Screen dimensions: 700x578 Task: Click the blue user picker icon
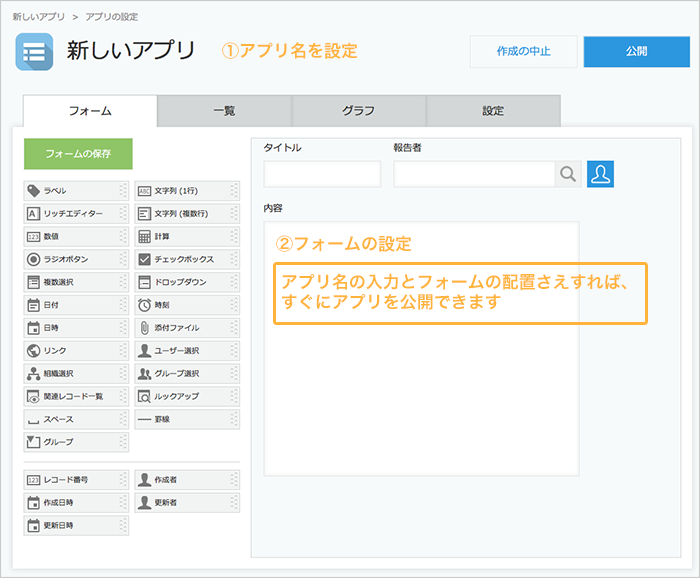click(x=600, y=174)
